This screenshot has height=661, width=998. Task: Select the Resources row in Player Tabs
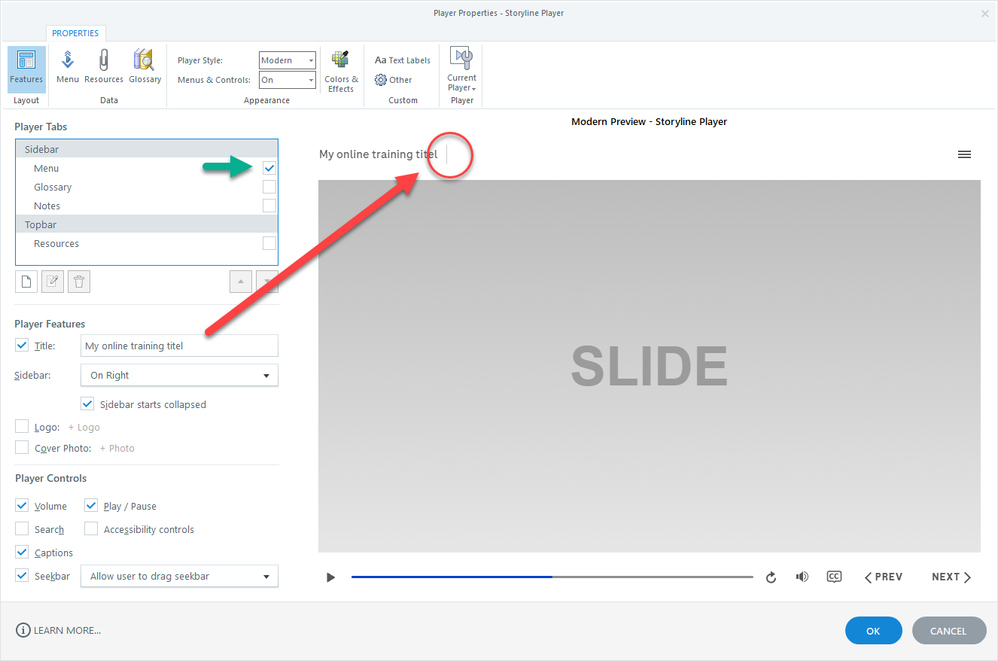(x=146, y=243)
